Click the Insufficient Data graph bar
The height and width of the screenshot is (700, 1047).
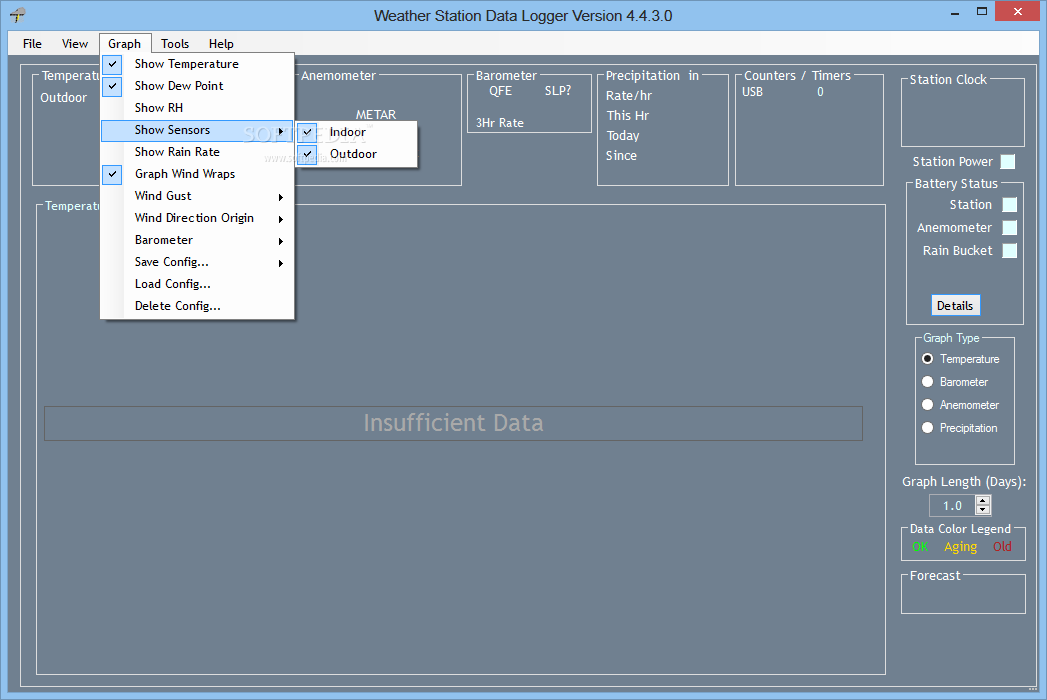[x=453, y=423]
